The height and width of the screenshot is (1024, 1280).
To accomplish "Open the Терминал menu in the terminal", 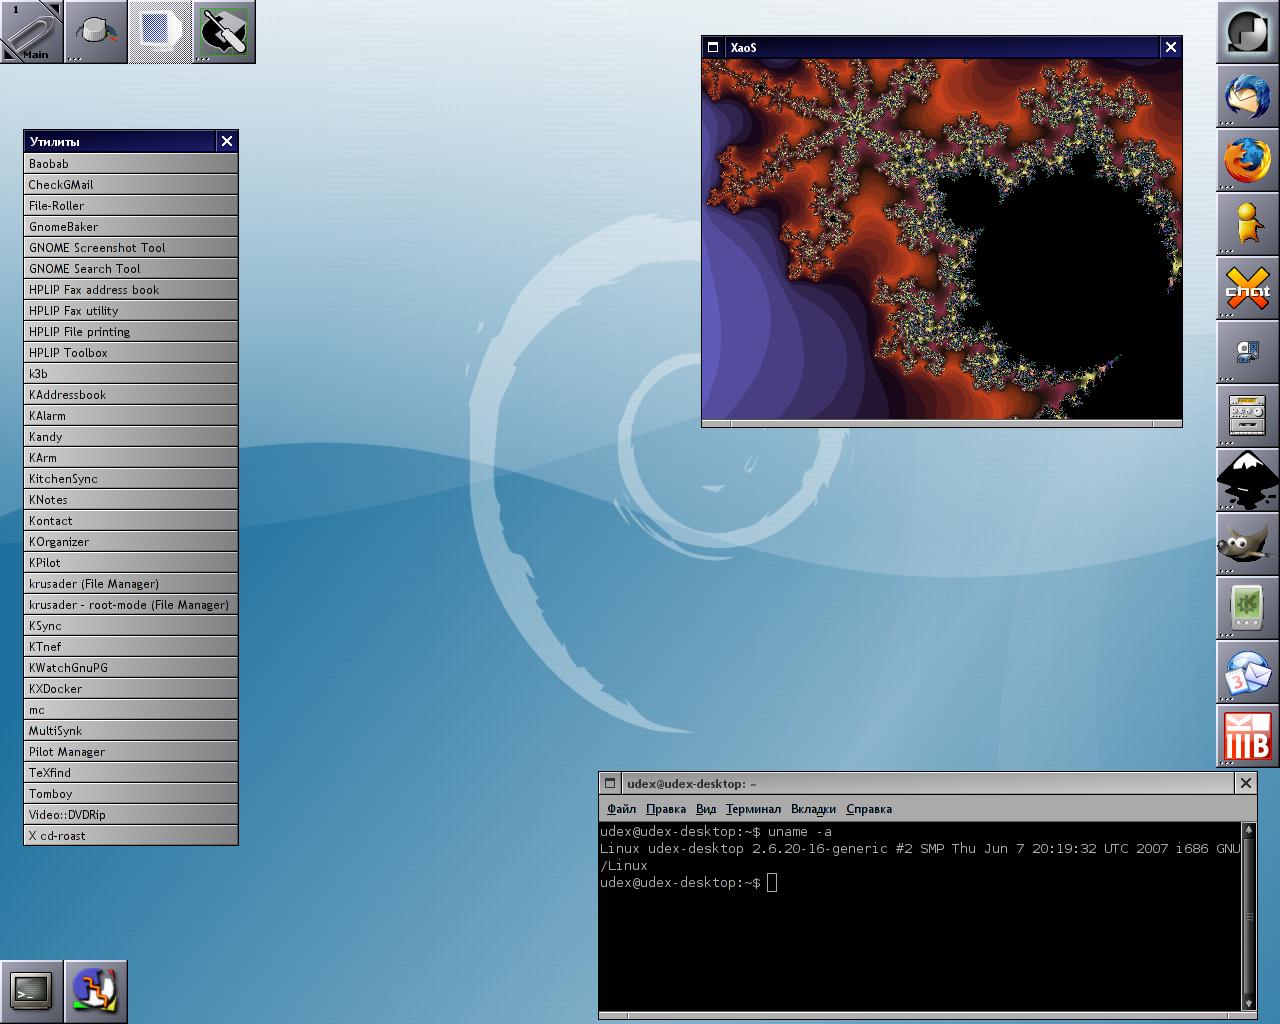I will click(753, 809).
